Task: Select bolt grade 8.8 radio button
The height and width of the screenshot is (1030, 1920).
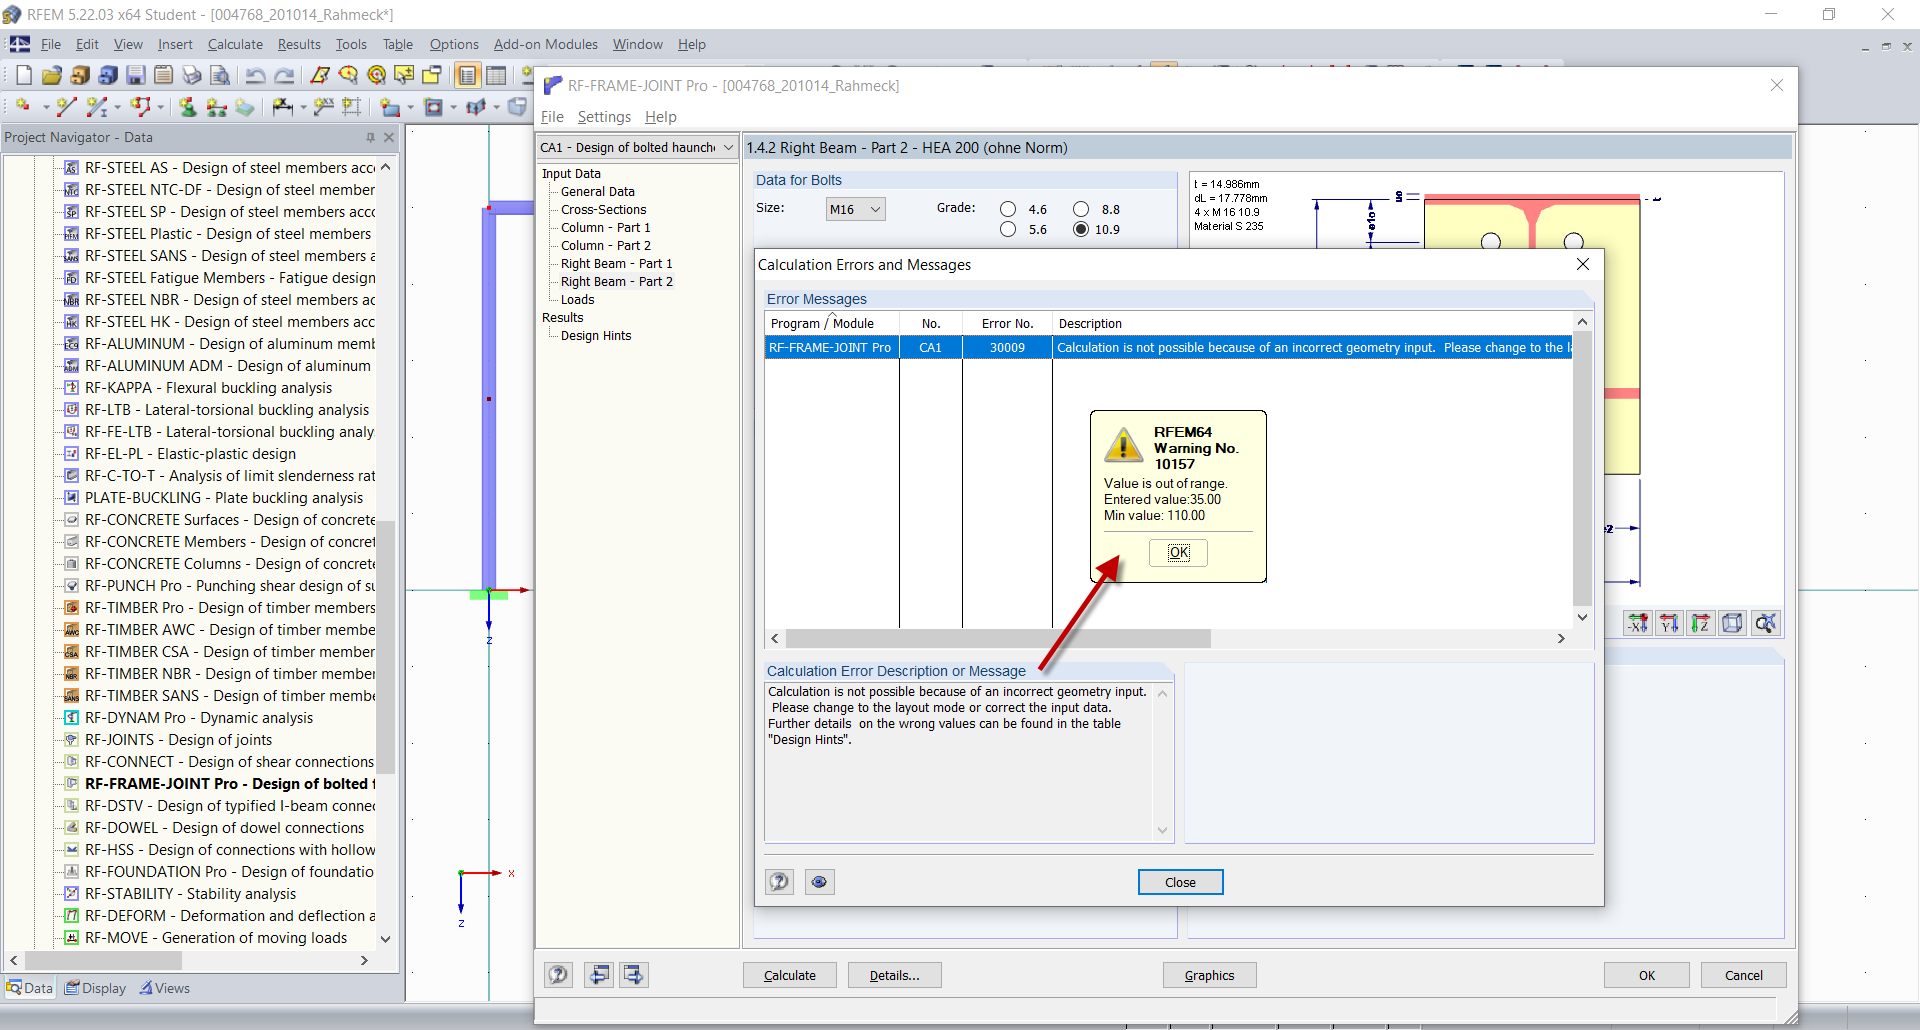Action: 1081,209
